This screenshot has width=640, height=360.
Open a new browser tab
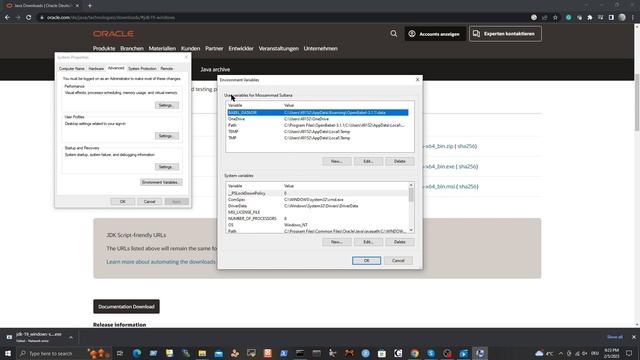[x=90, y=6]
